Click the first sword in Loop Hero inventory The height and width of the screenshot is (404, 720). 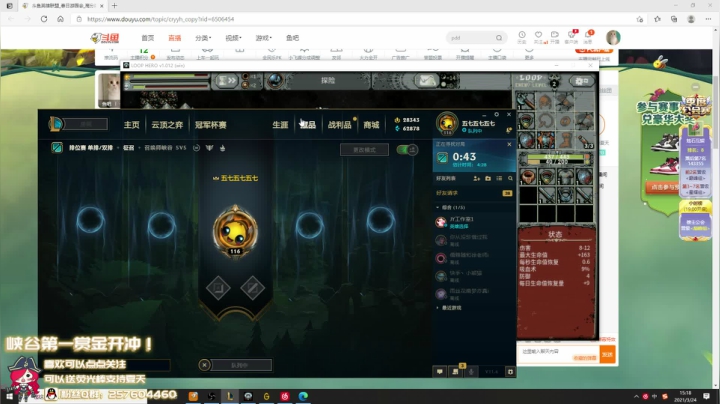tap(546, 196)
